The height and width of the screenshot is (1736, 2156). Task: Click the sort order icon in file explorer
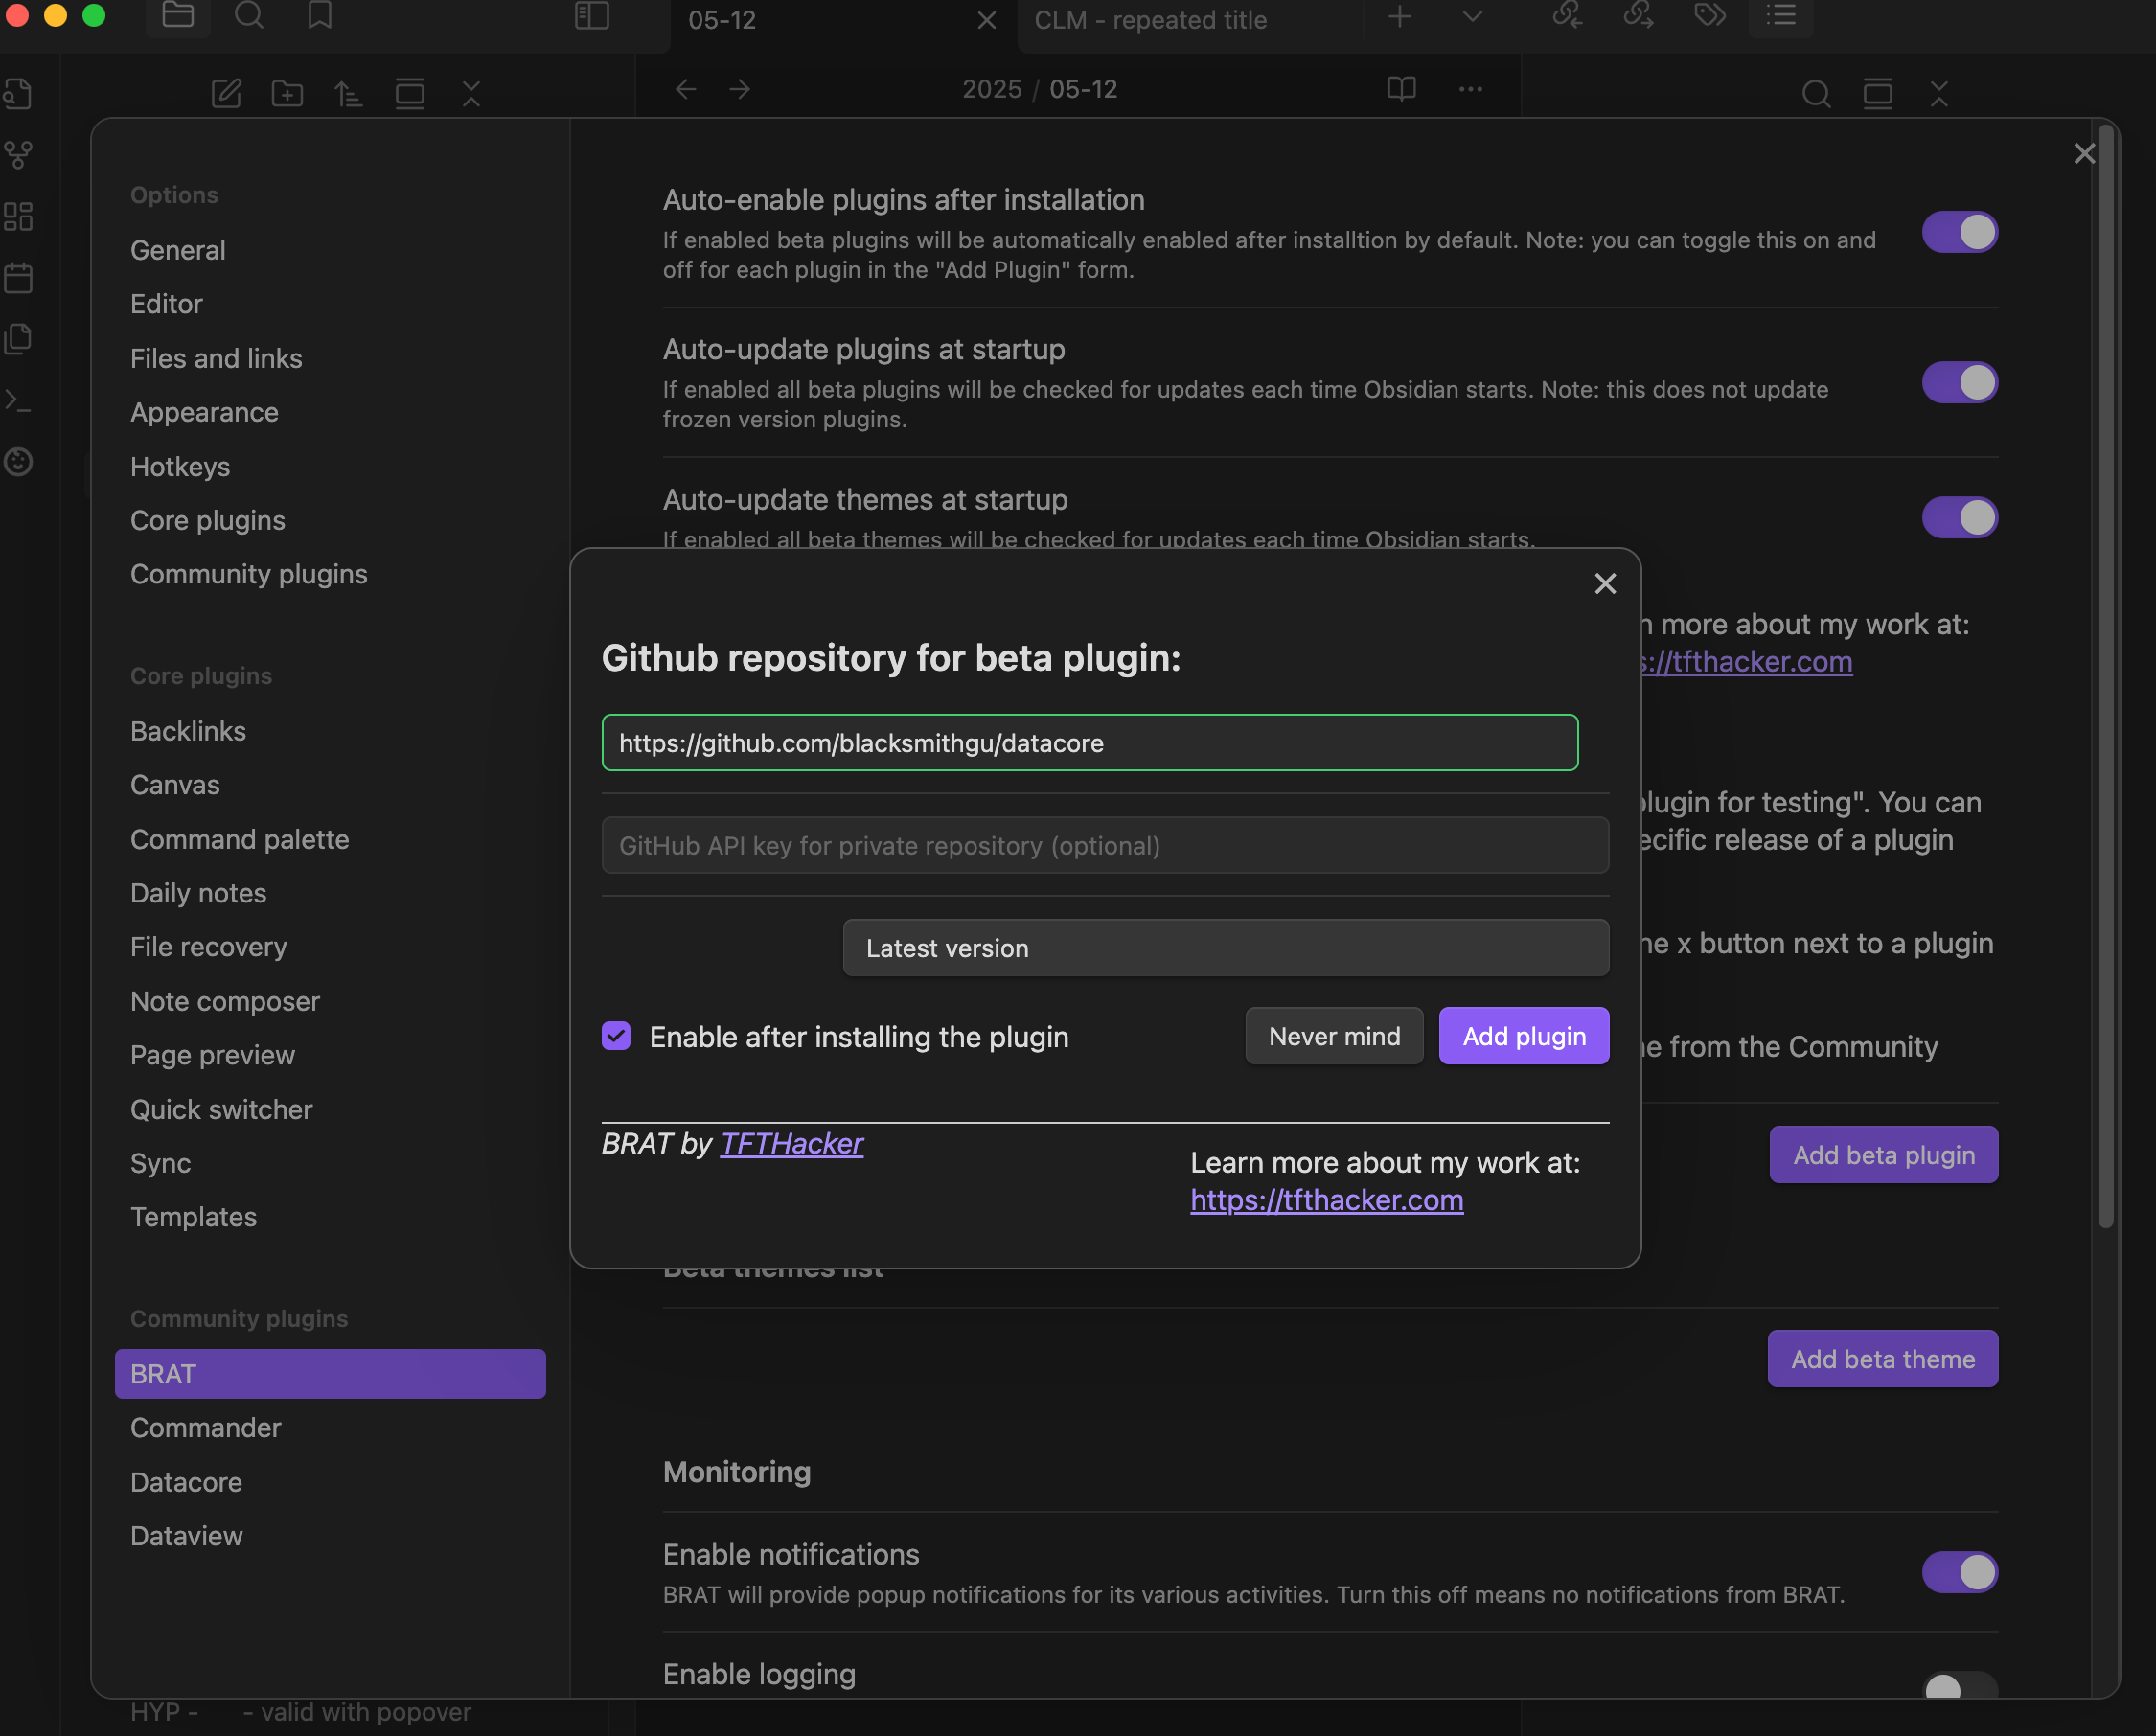pyautogui.click(x=348, y=93)
